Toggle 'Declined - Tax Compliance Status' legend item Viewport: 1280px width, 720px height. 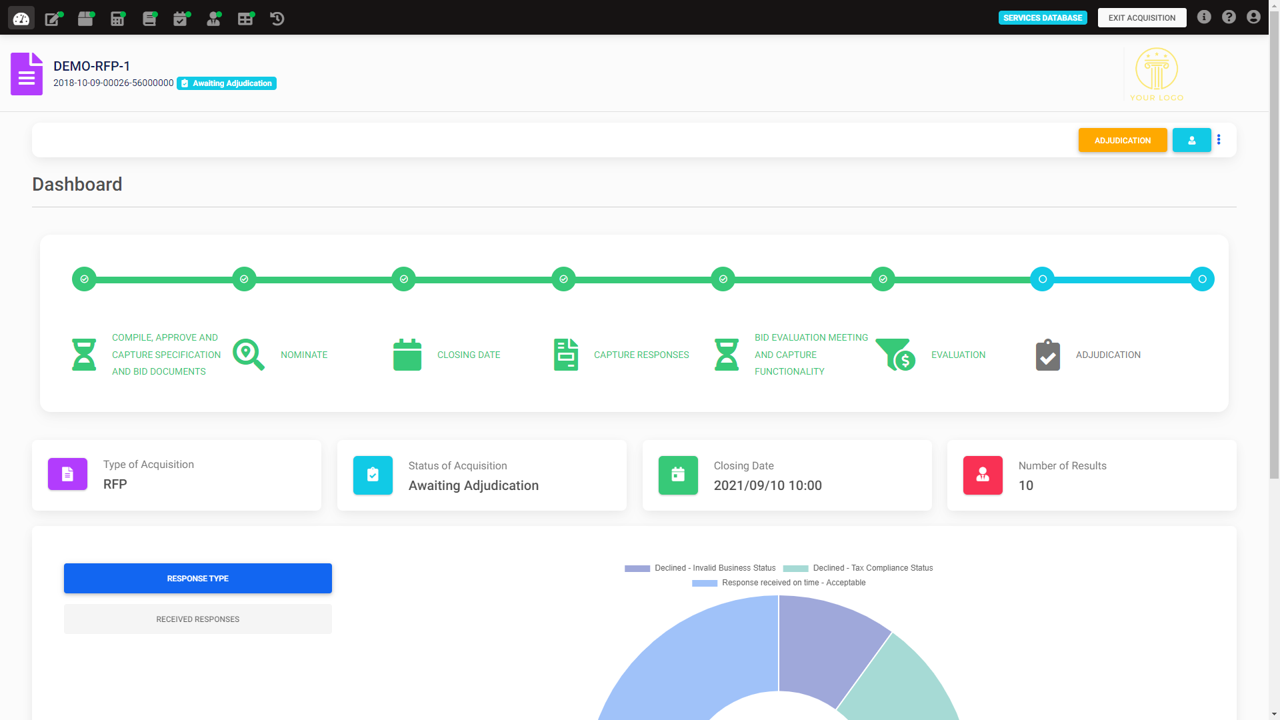tap(858, 568)
